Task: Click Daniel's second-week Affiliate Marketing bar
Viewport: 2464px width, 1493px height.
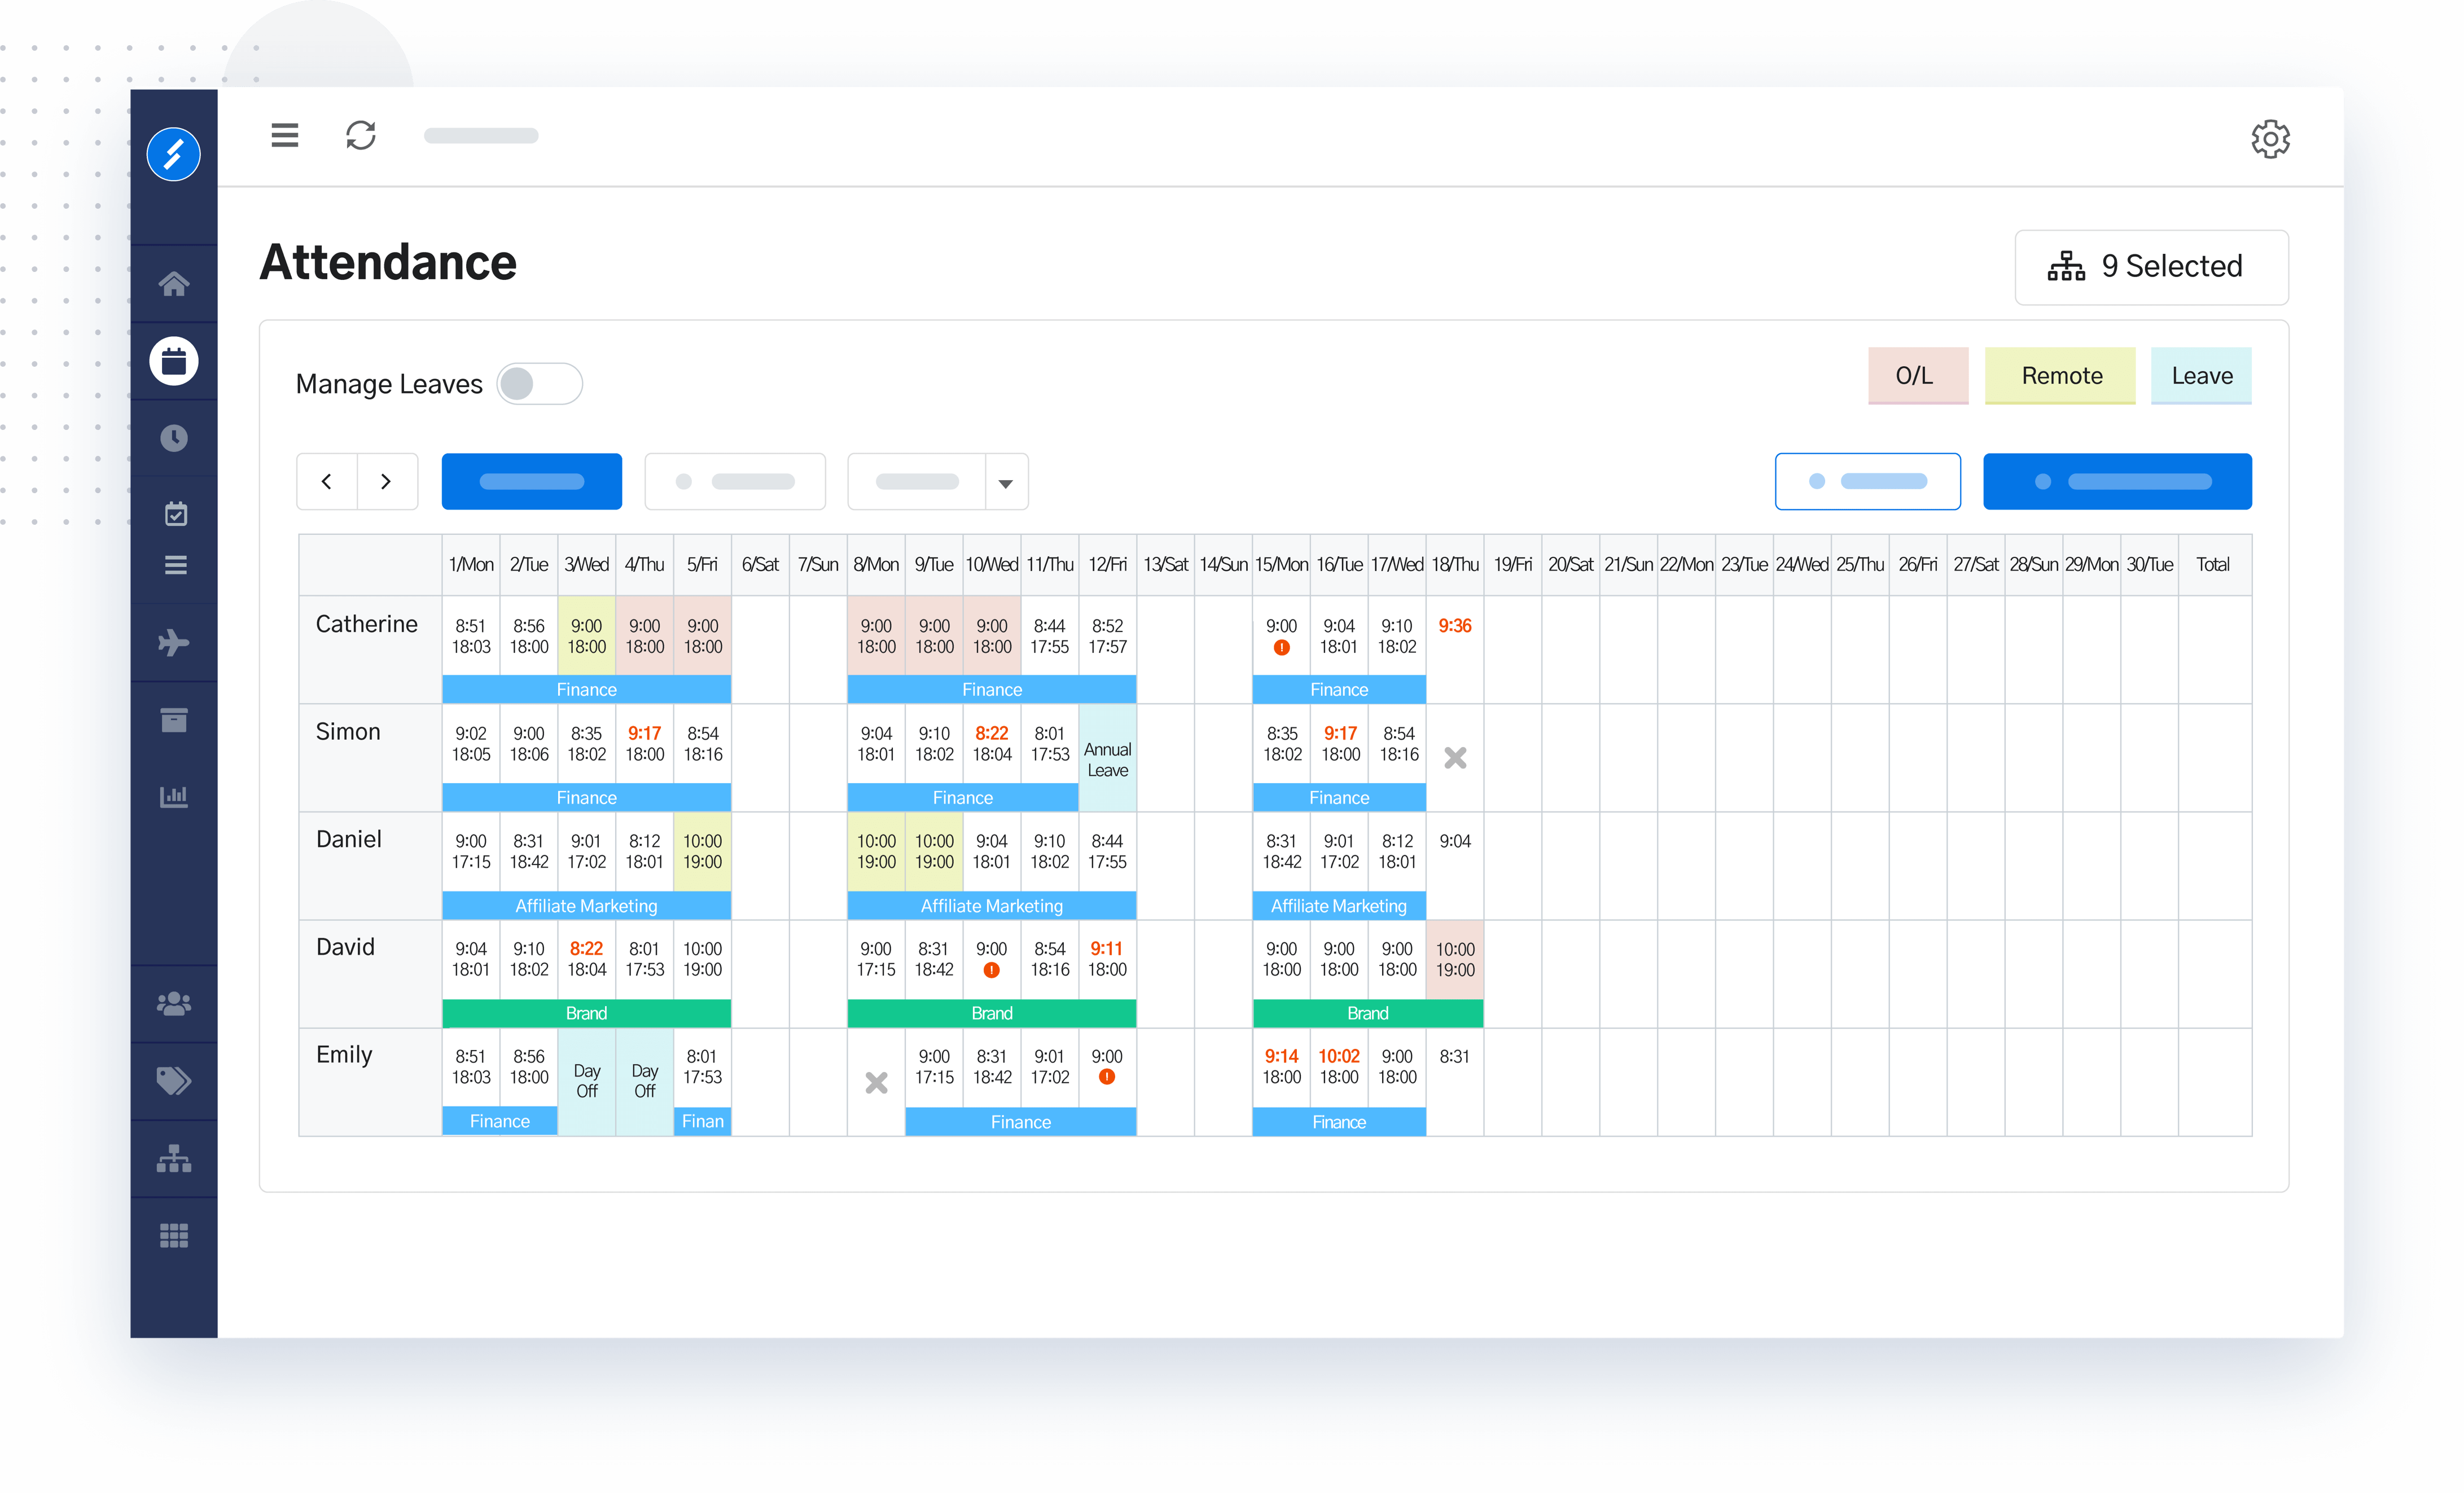Action: pyautogui.click(x=992, y=906)
